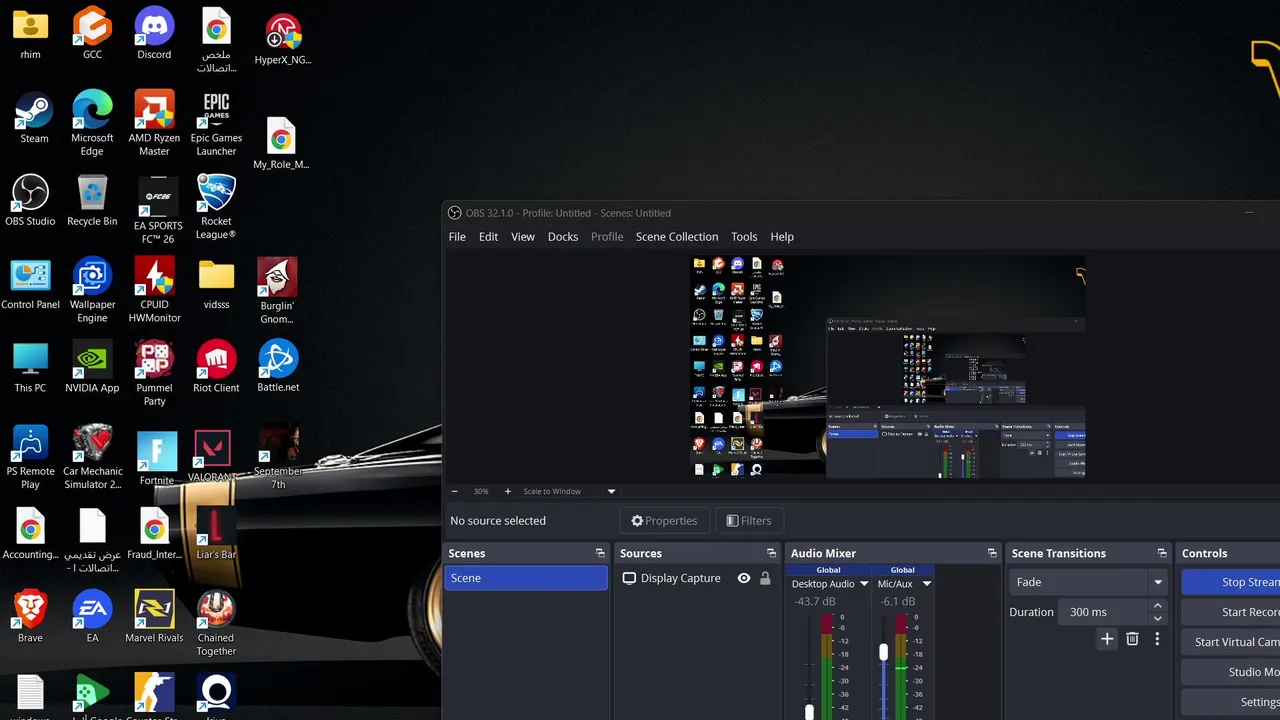Launch Discord from the desktop

[154, 35]
